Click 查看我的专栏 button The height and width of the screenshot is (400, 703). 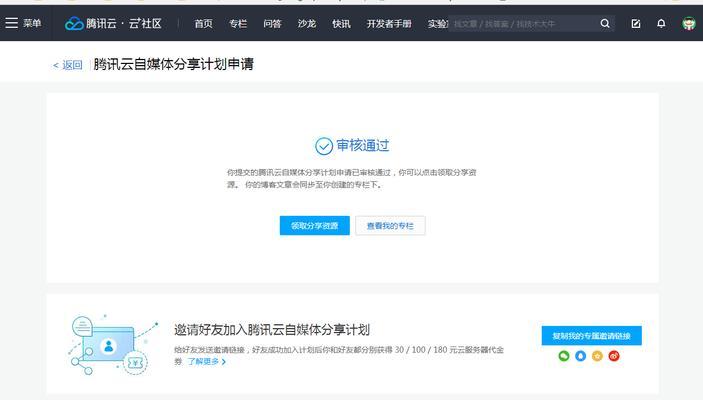coord(390,226)
